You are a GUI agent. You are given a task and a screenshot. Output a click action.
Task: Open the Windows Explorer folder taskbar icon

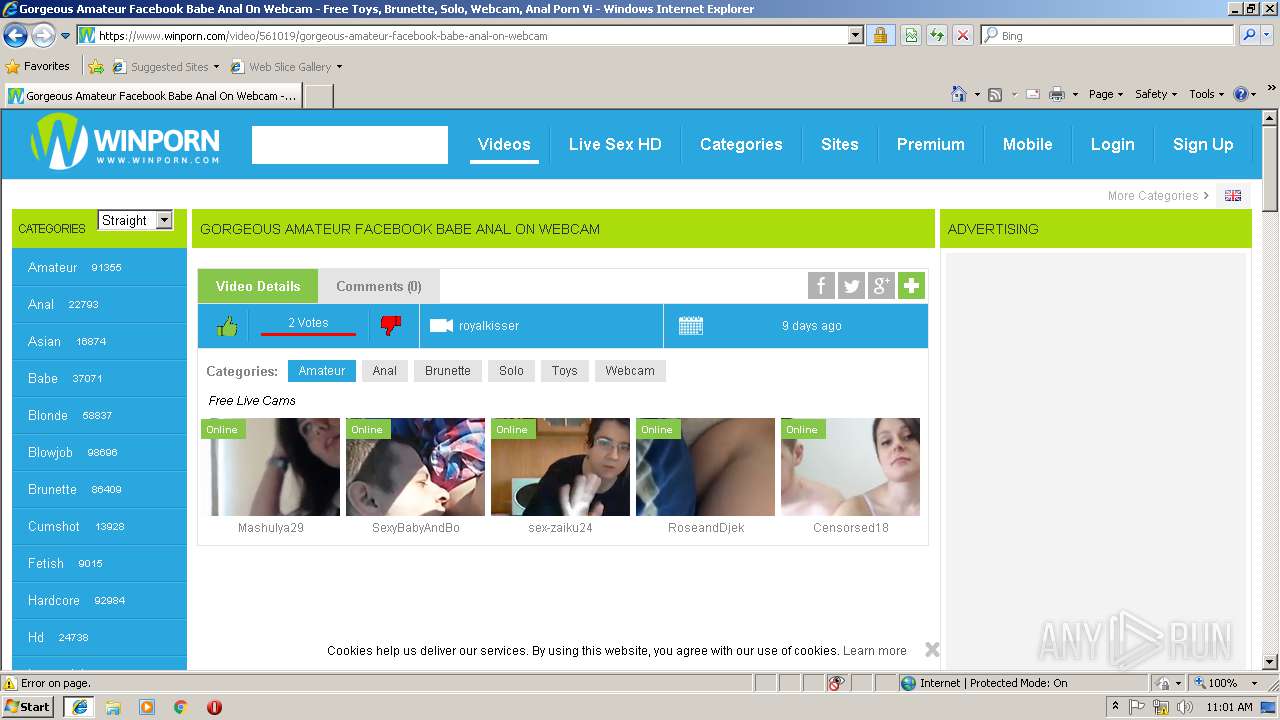(x=113, y=707)
